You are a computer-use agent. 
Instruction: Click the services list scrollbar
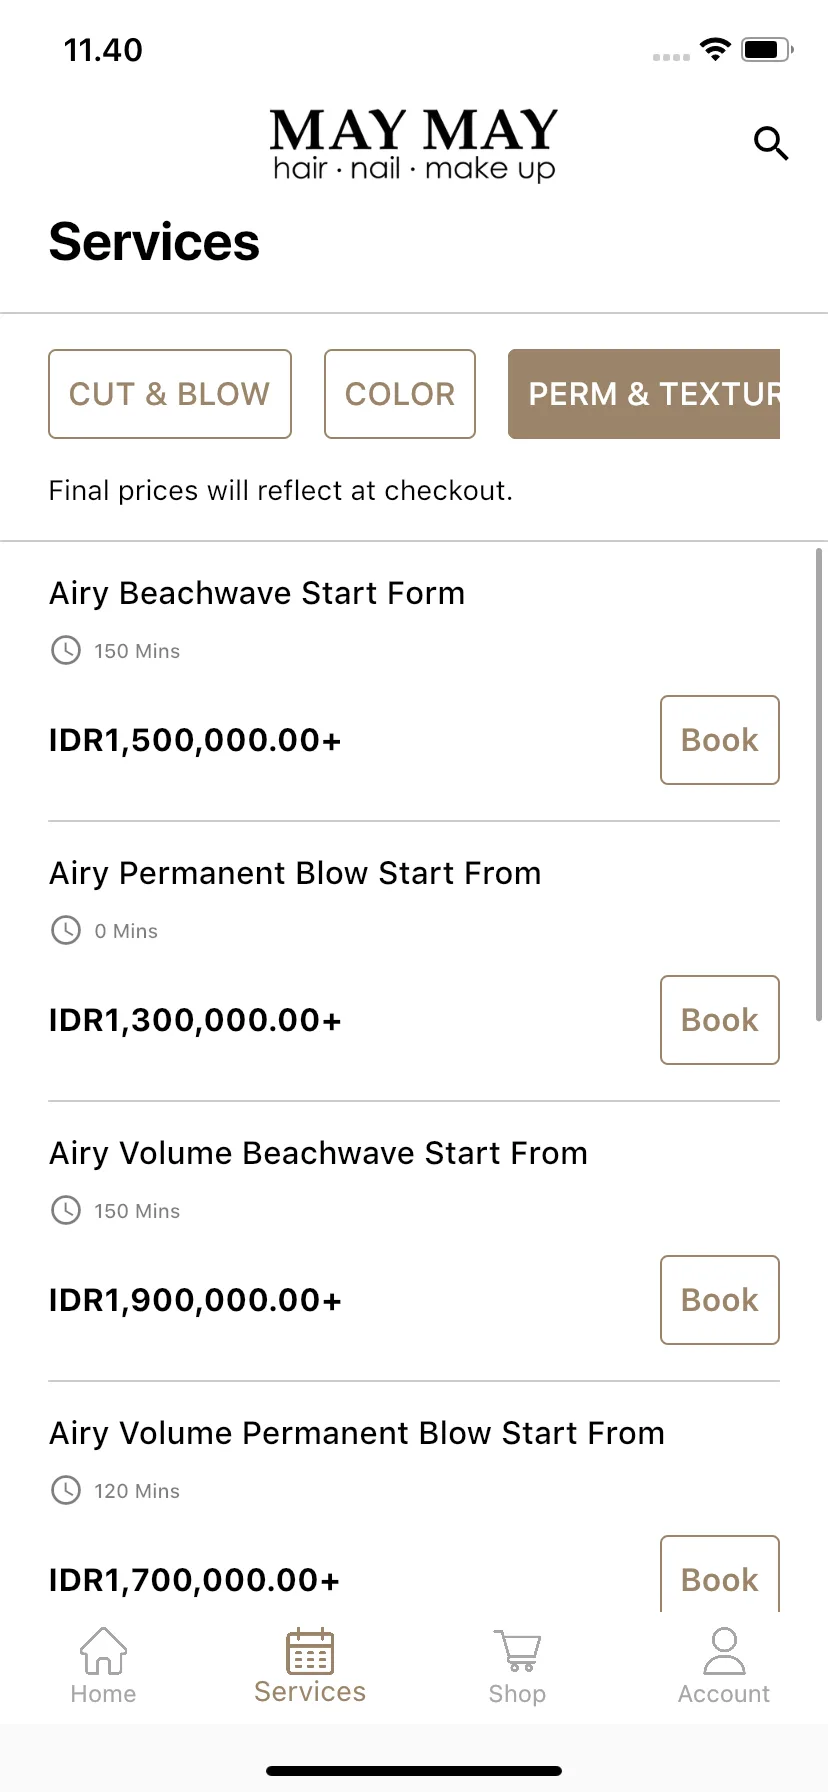[820, 784]
